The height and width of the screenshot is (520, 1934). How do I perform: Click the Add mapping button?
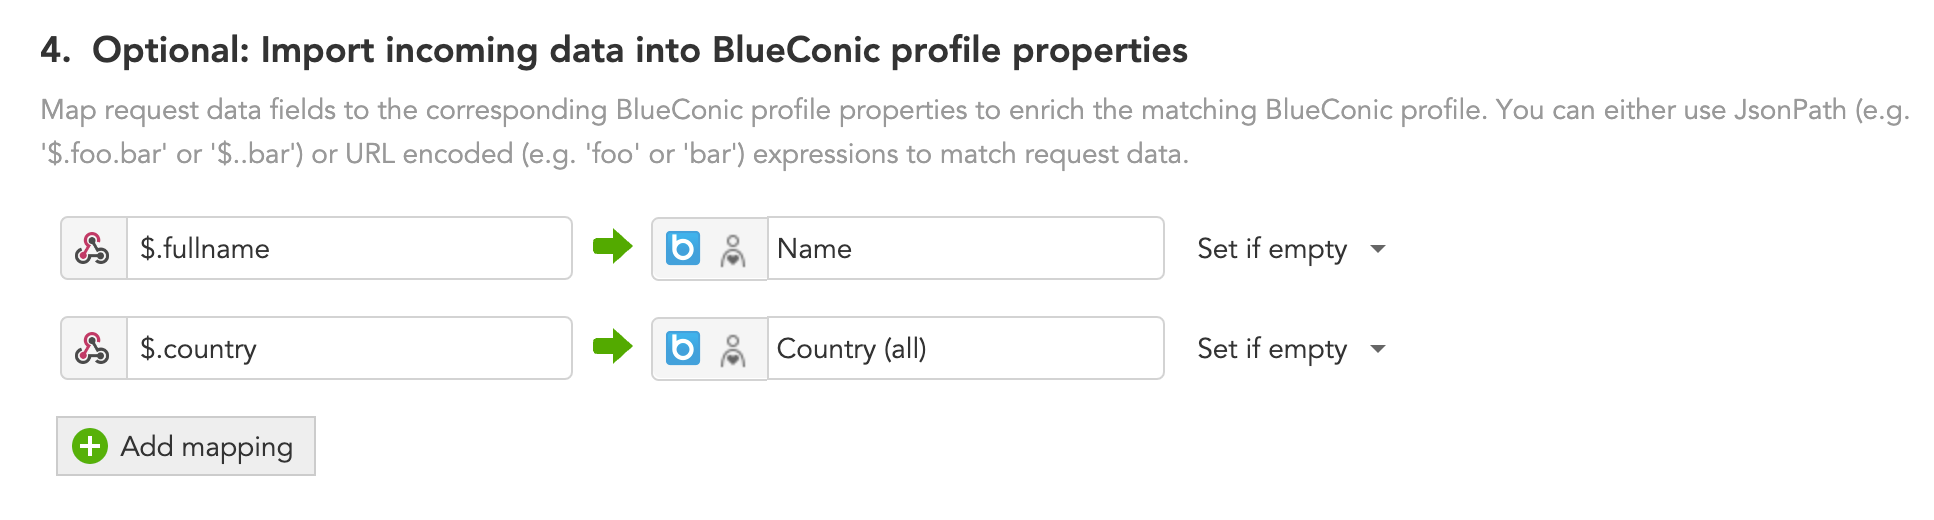(x=186, y=446)
